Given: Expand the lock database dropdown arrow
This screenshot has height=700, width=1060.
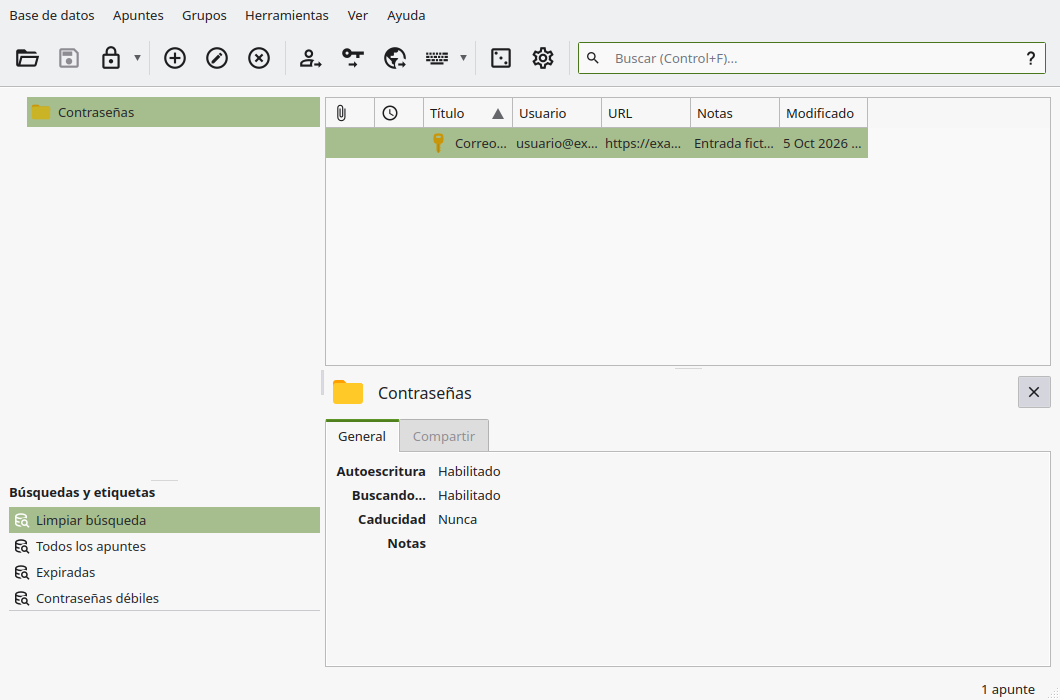Looking at the screenshot, I should click(x=137, y=58).
